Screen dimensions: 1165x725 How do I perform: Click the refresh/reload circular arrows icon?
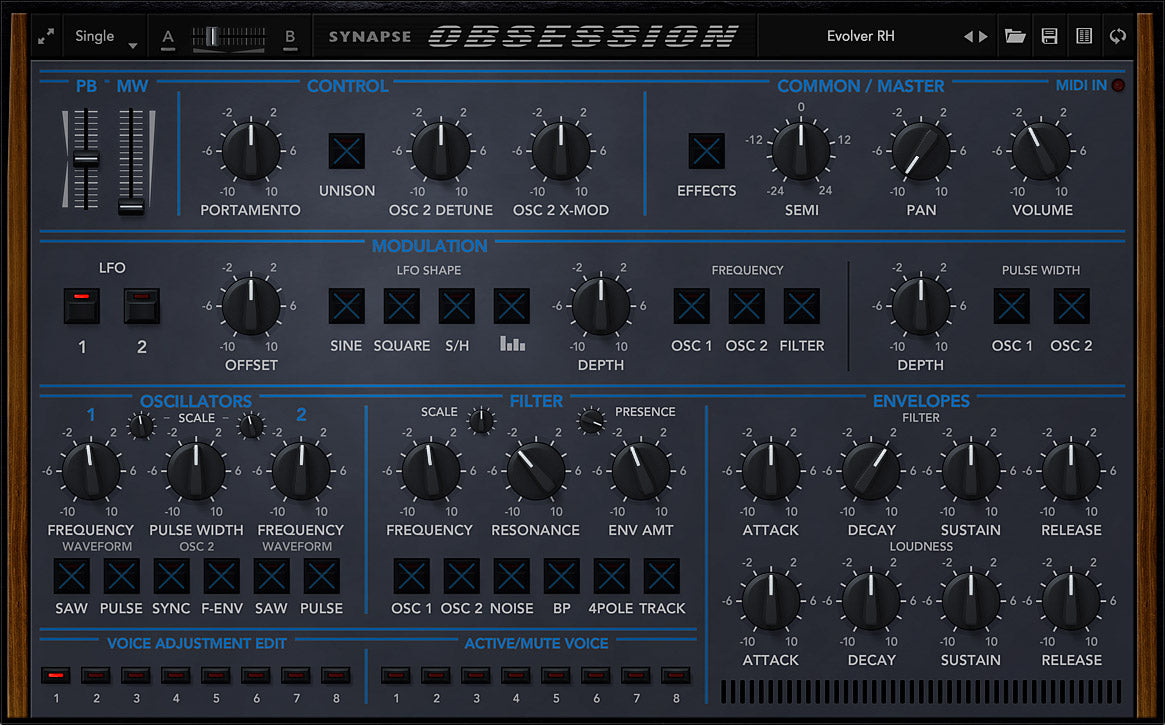click(1117, 36)
